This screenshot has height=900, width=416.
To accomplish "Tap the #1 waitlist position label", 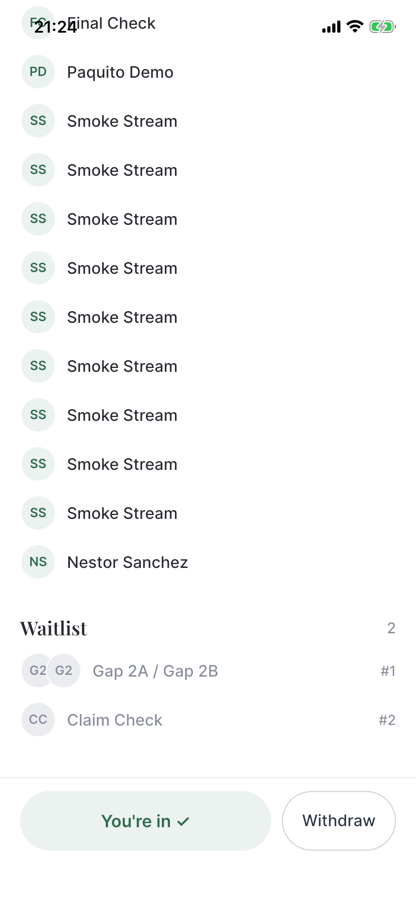I will (x=388, y=670).
